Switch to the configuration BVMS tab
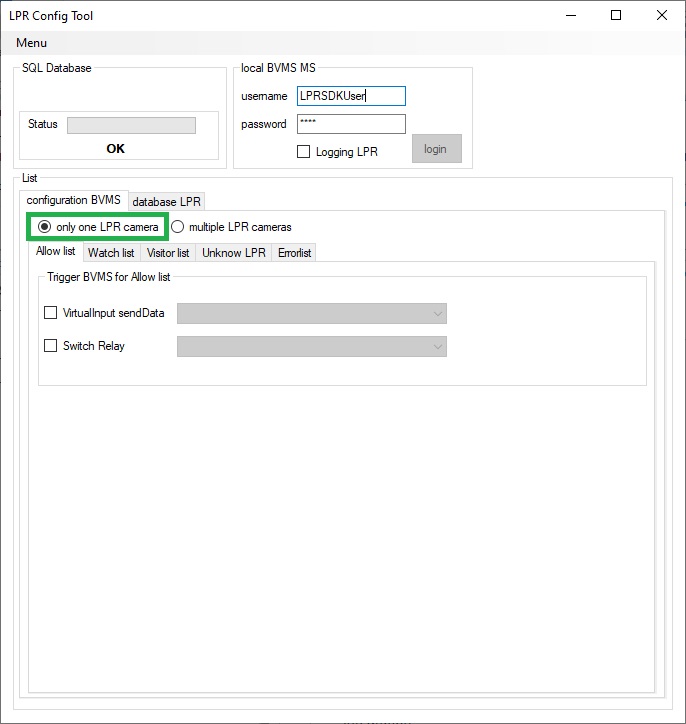The image size is (686, 724). 73,200
